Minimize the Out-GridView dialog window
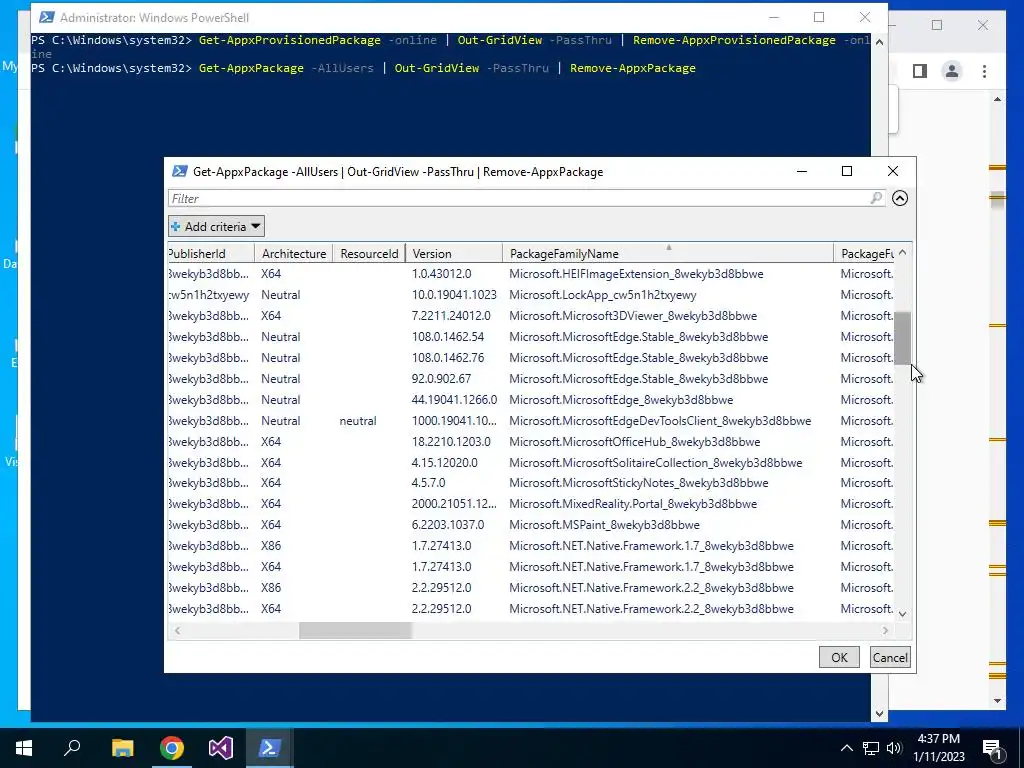The image size is (1024, 768). tap(802, 171)
